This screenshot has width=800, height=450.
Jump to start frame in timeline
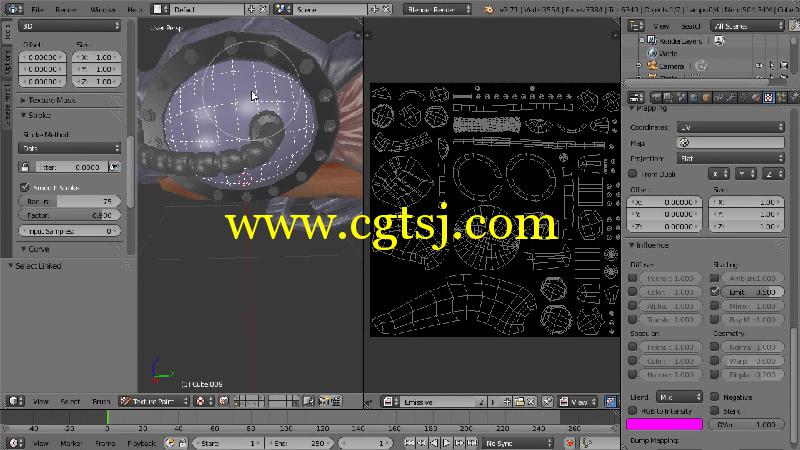click(409, 443)
